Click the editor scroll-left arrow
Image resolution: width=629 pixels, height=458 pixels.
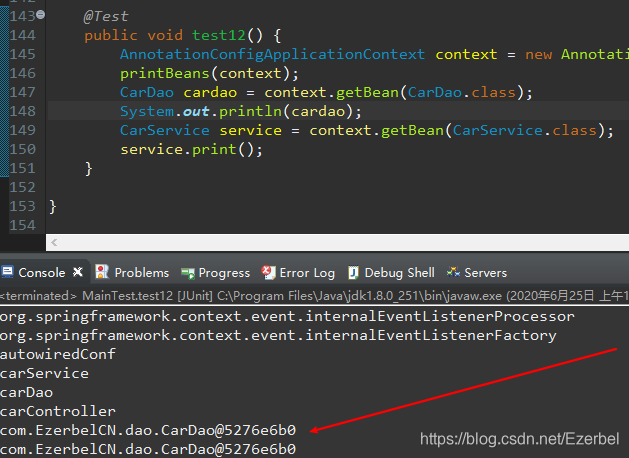pos(54,242)
